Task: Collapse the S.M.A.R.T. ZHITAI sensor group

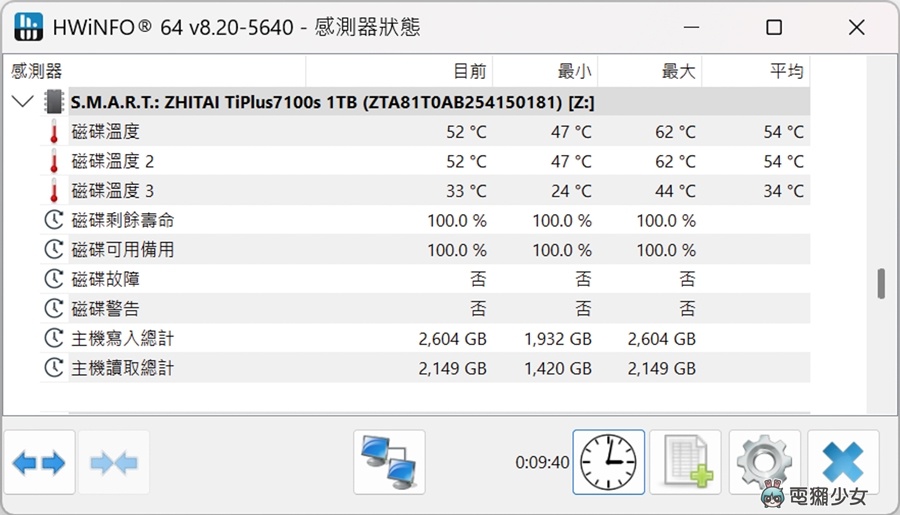Action: (22, 102)
